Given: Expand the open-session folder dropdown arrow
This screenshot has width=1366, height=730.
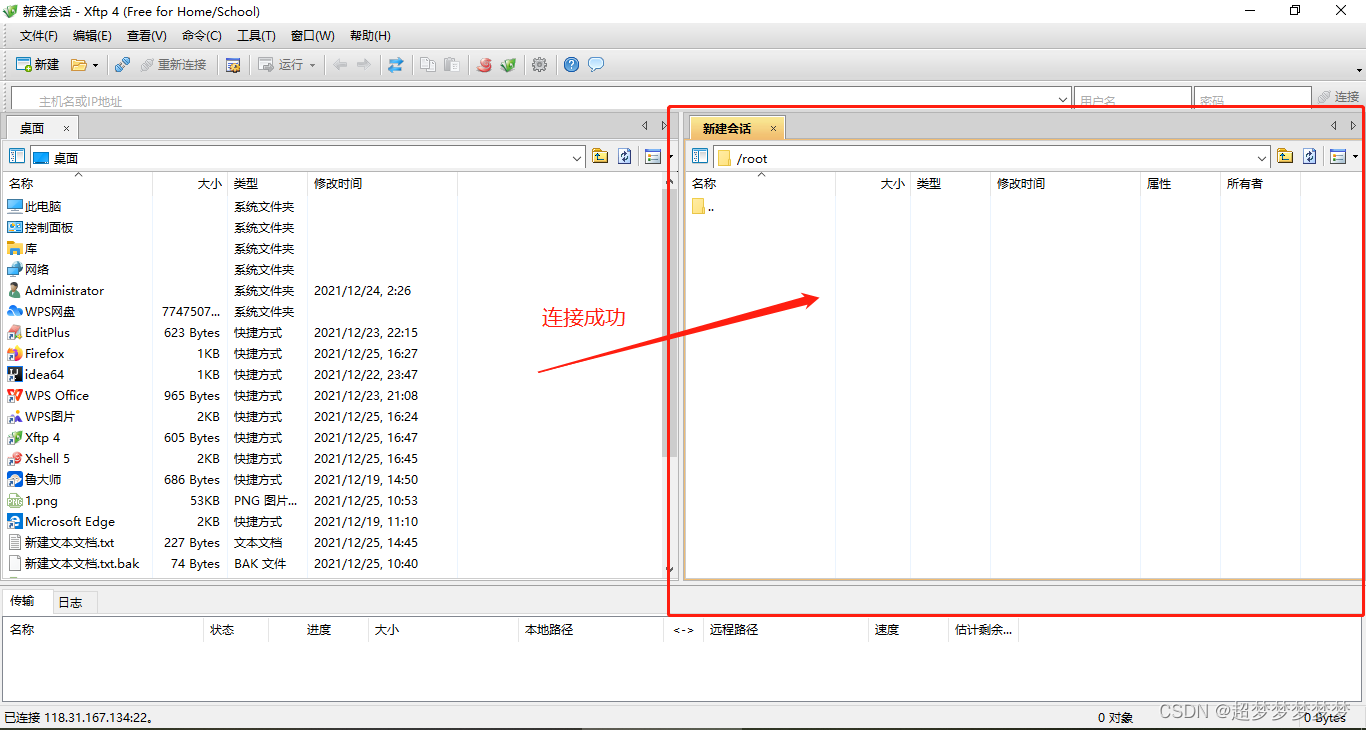Looking at the screenshot, I should [x=95, y=65].
